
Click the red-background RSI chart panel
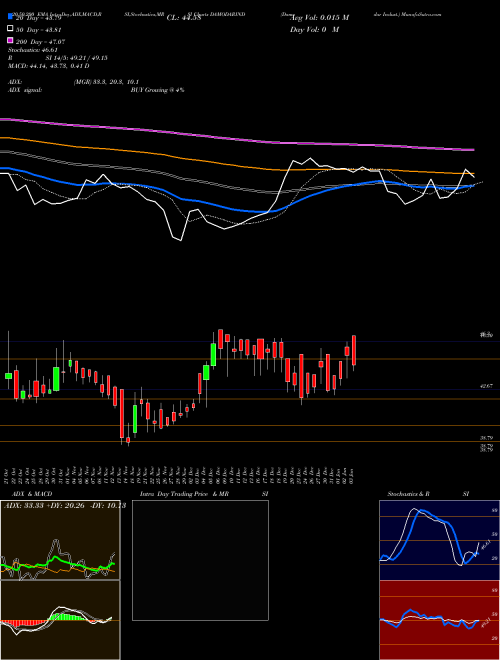pos(439,620)
